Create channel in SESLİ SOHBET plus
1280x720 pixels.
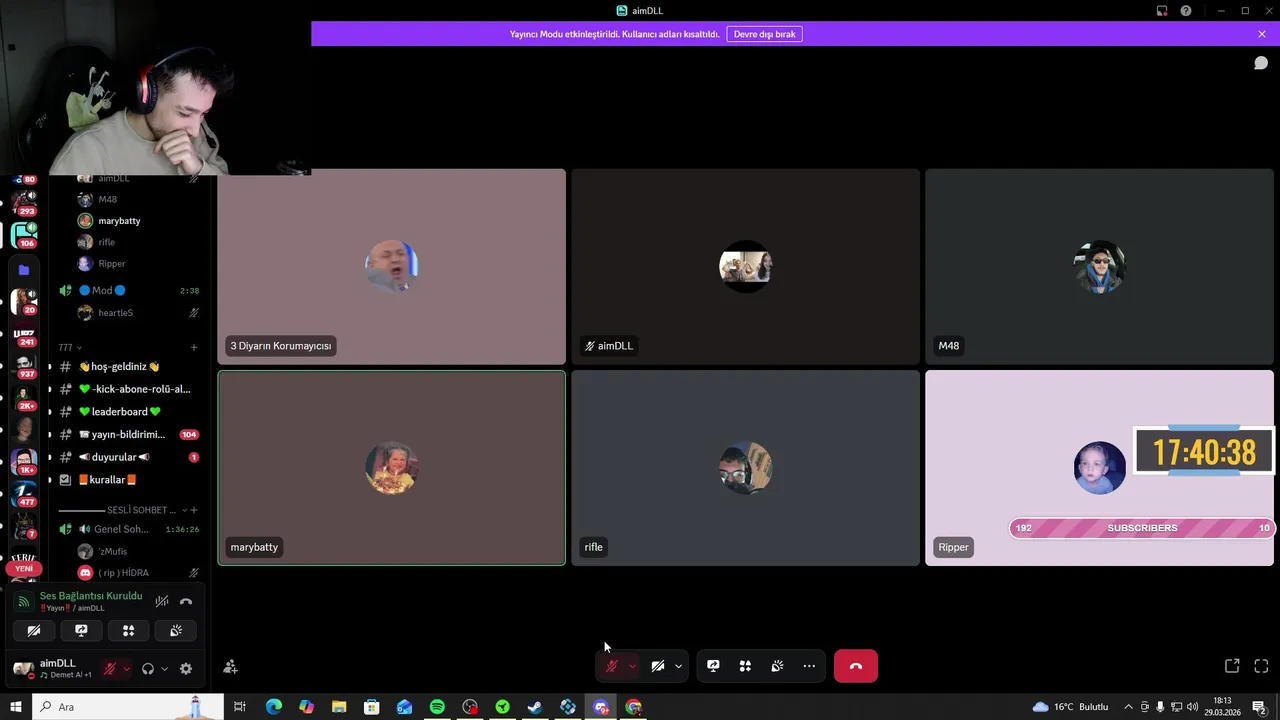click(194, 510)
